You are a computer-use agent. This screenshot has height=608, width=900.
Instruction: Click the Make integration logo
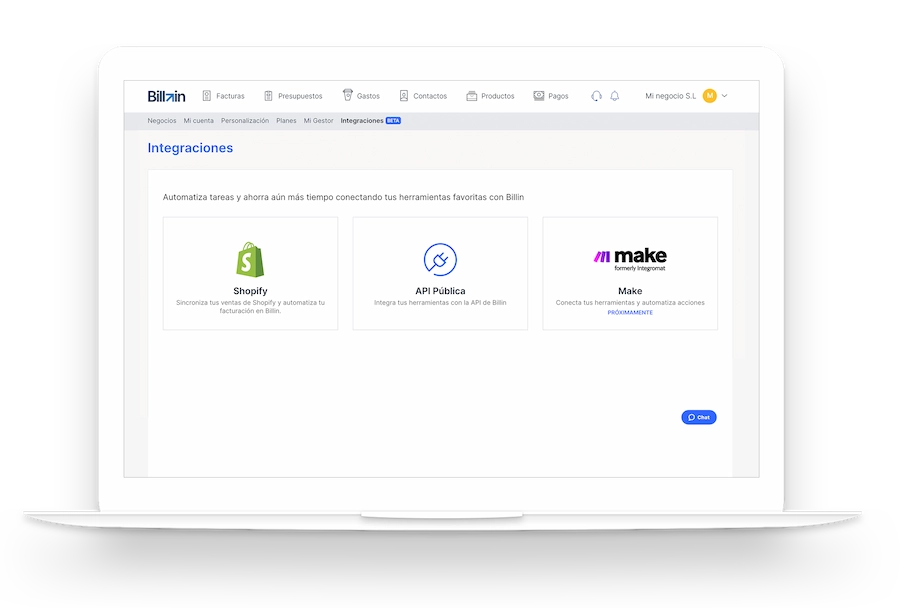point(630,258)
